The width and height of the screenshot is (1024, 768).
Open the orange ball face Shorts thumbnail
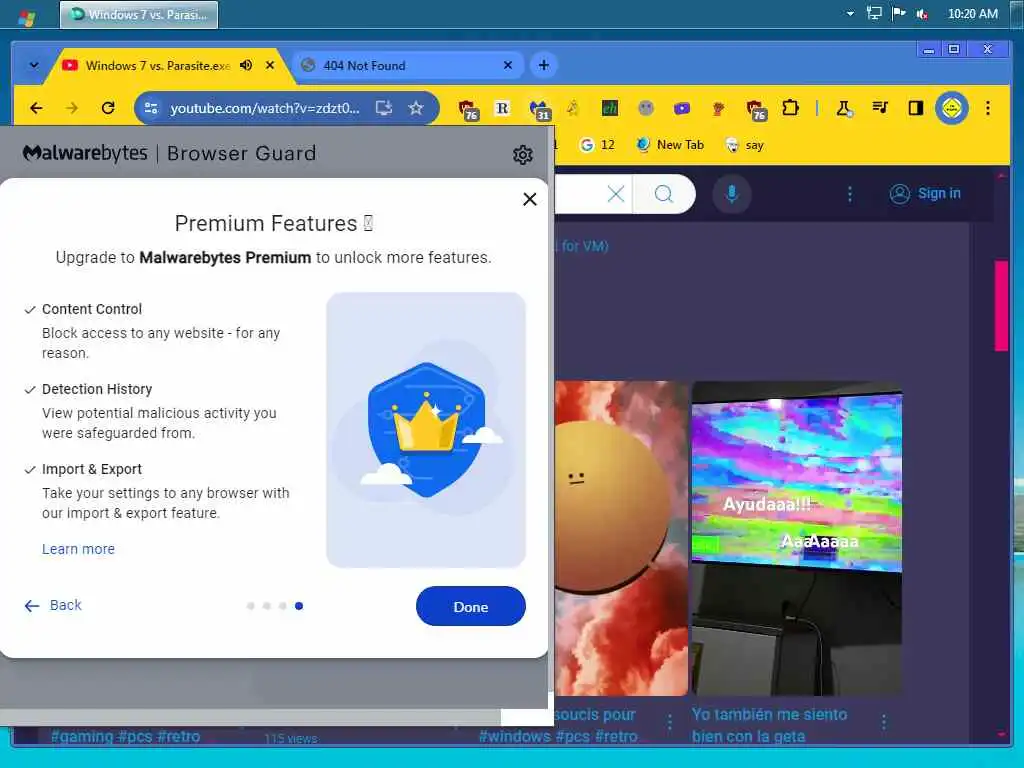point(620,537)
